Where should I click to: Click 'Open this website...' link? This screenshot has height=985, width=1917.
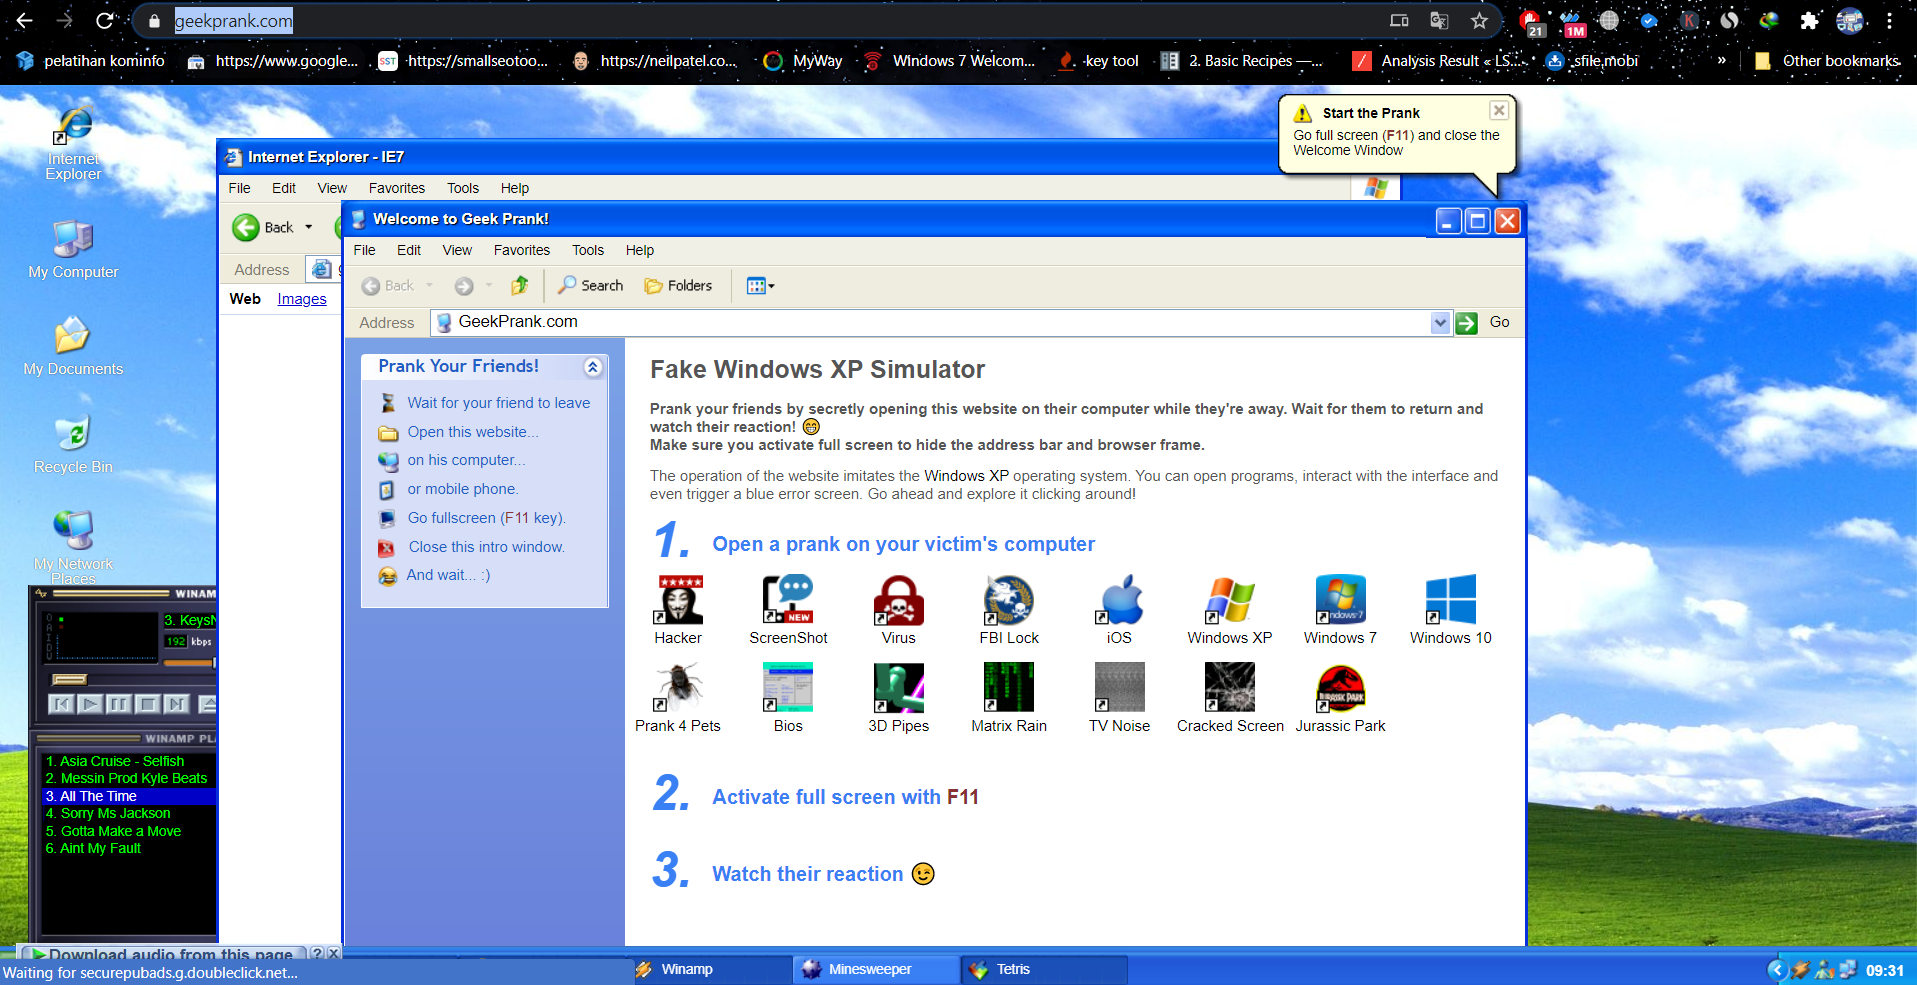click(x=473, y=432)
